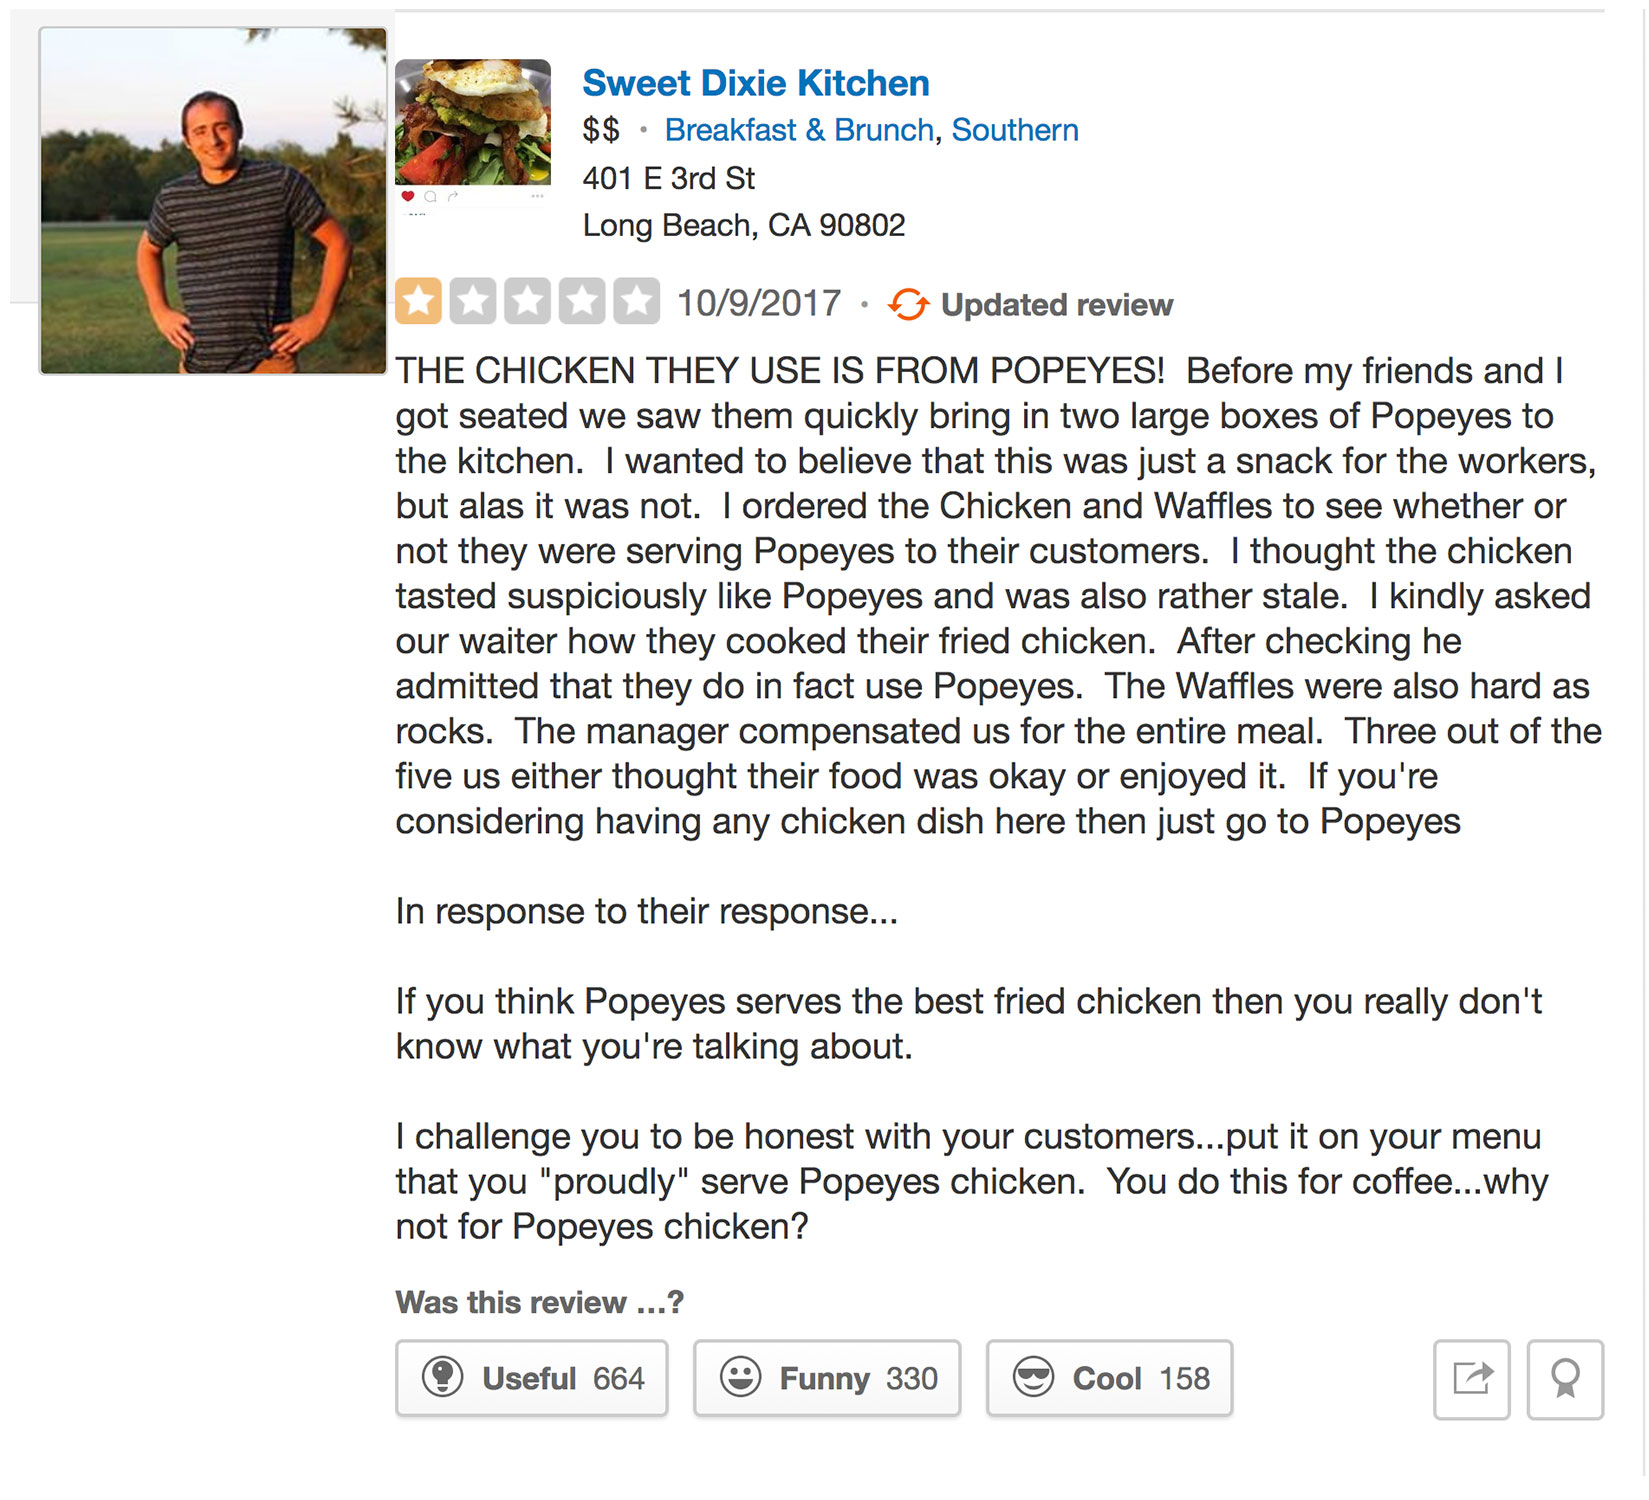
Task: Click the share review arrow icon
Action: (1471, 1379)
